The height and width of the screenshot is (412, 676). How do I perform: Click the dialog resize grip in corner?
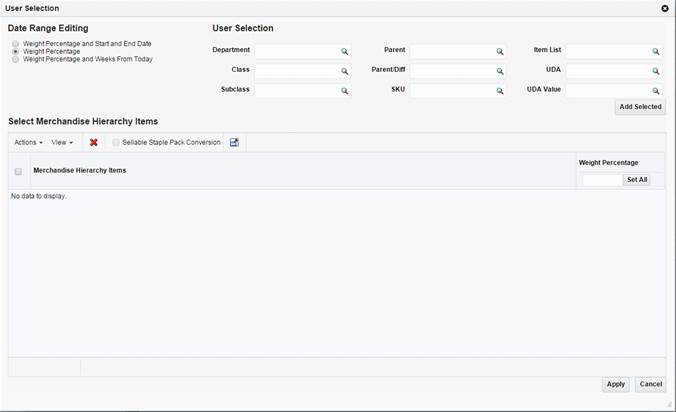[670, 404]
